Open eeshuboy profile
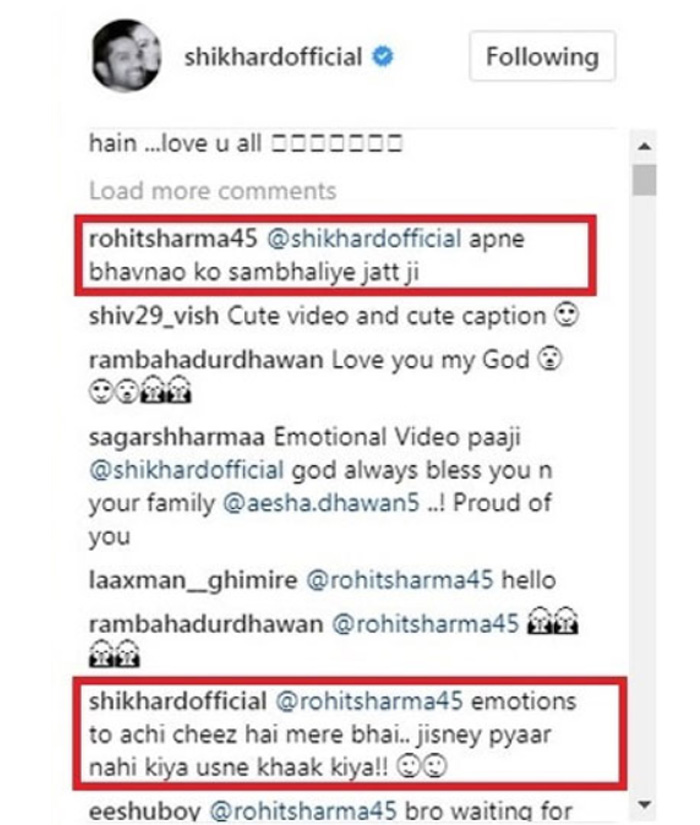 [x=145, y=811]
